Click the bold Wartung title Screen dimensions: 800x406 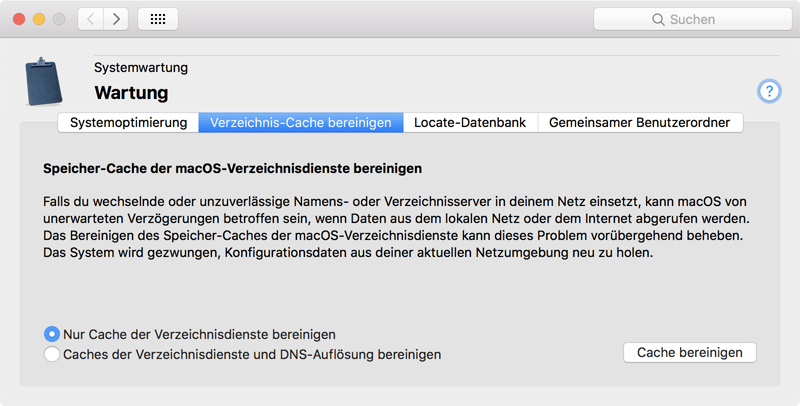coord(131,93)
